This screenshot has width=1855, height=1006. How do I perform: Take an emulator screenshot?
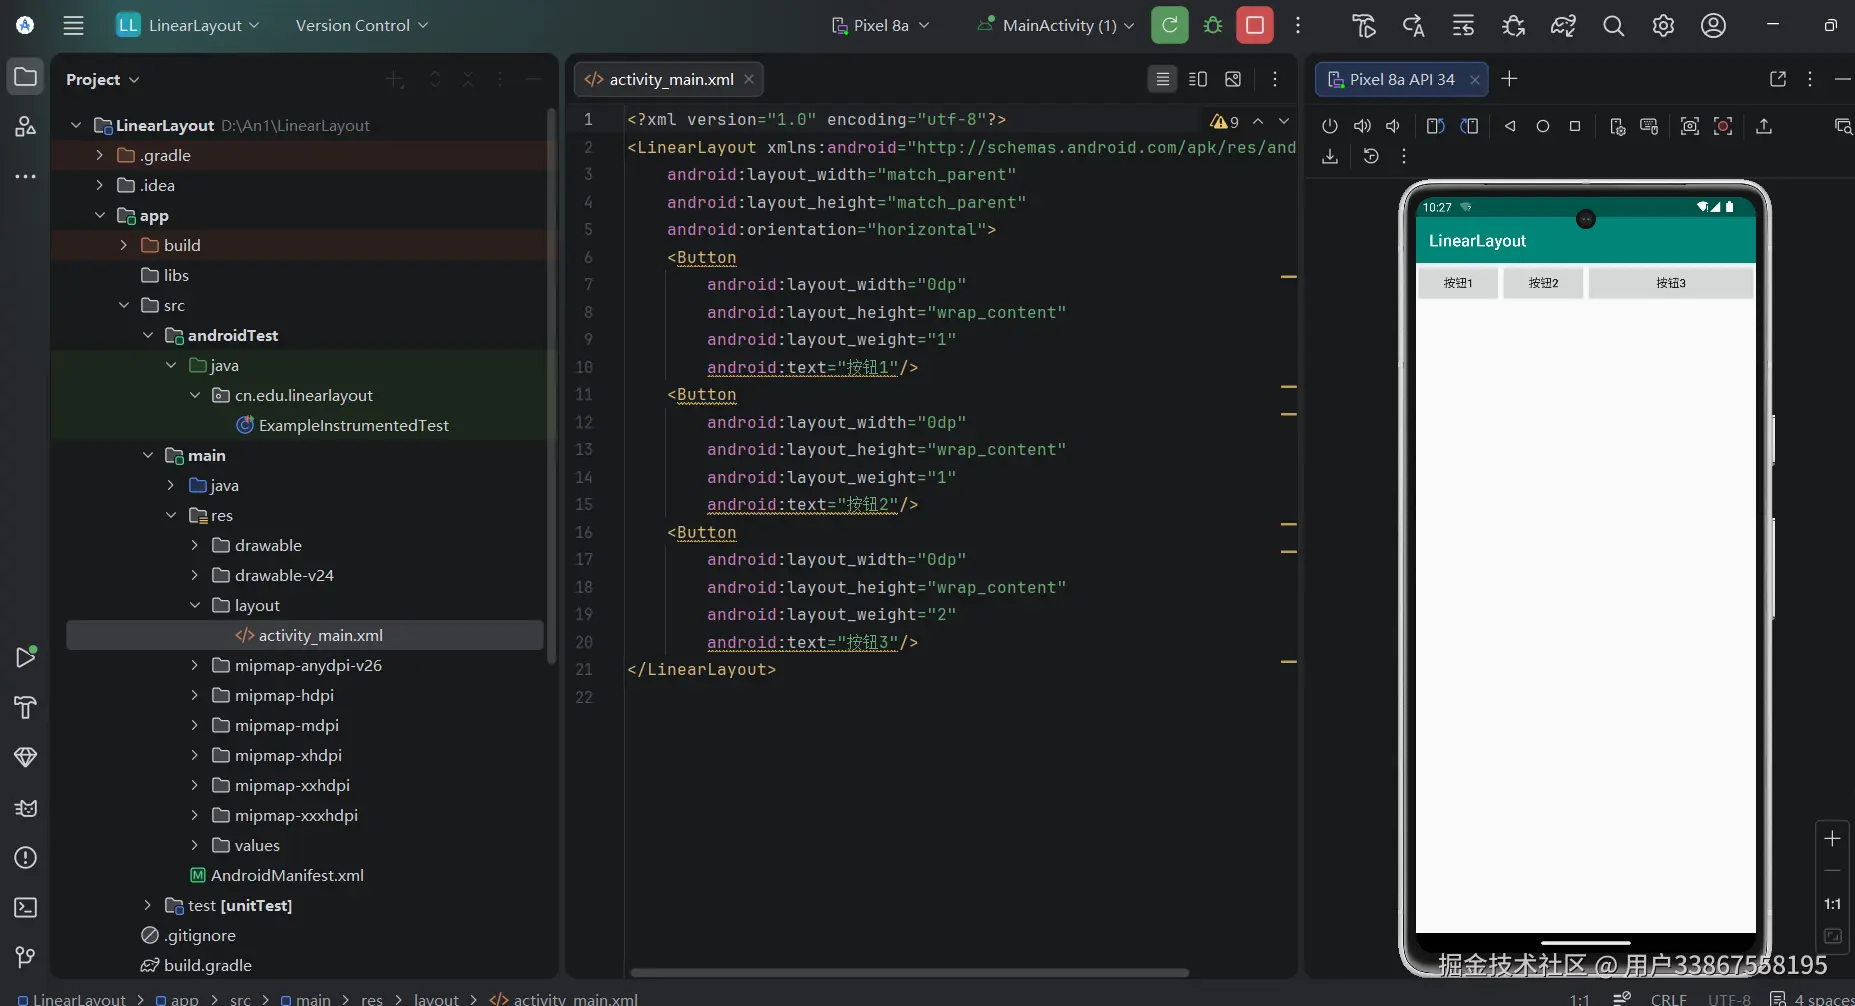(x=1689, y=126)
